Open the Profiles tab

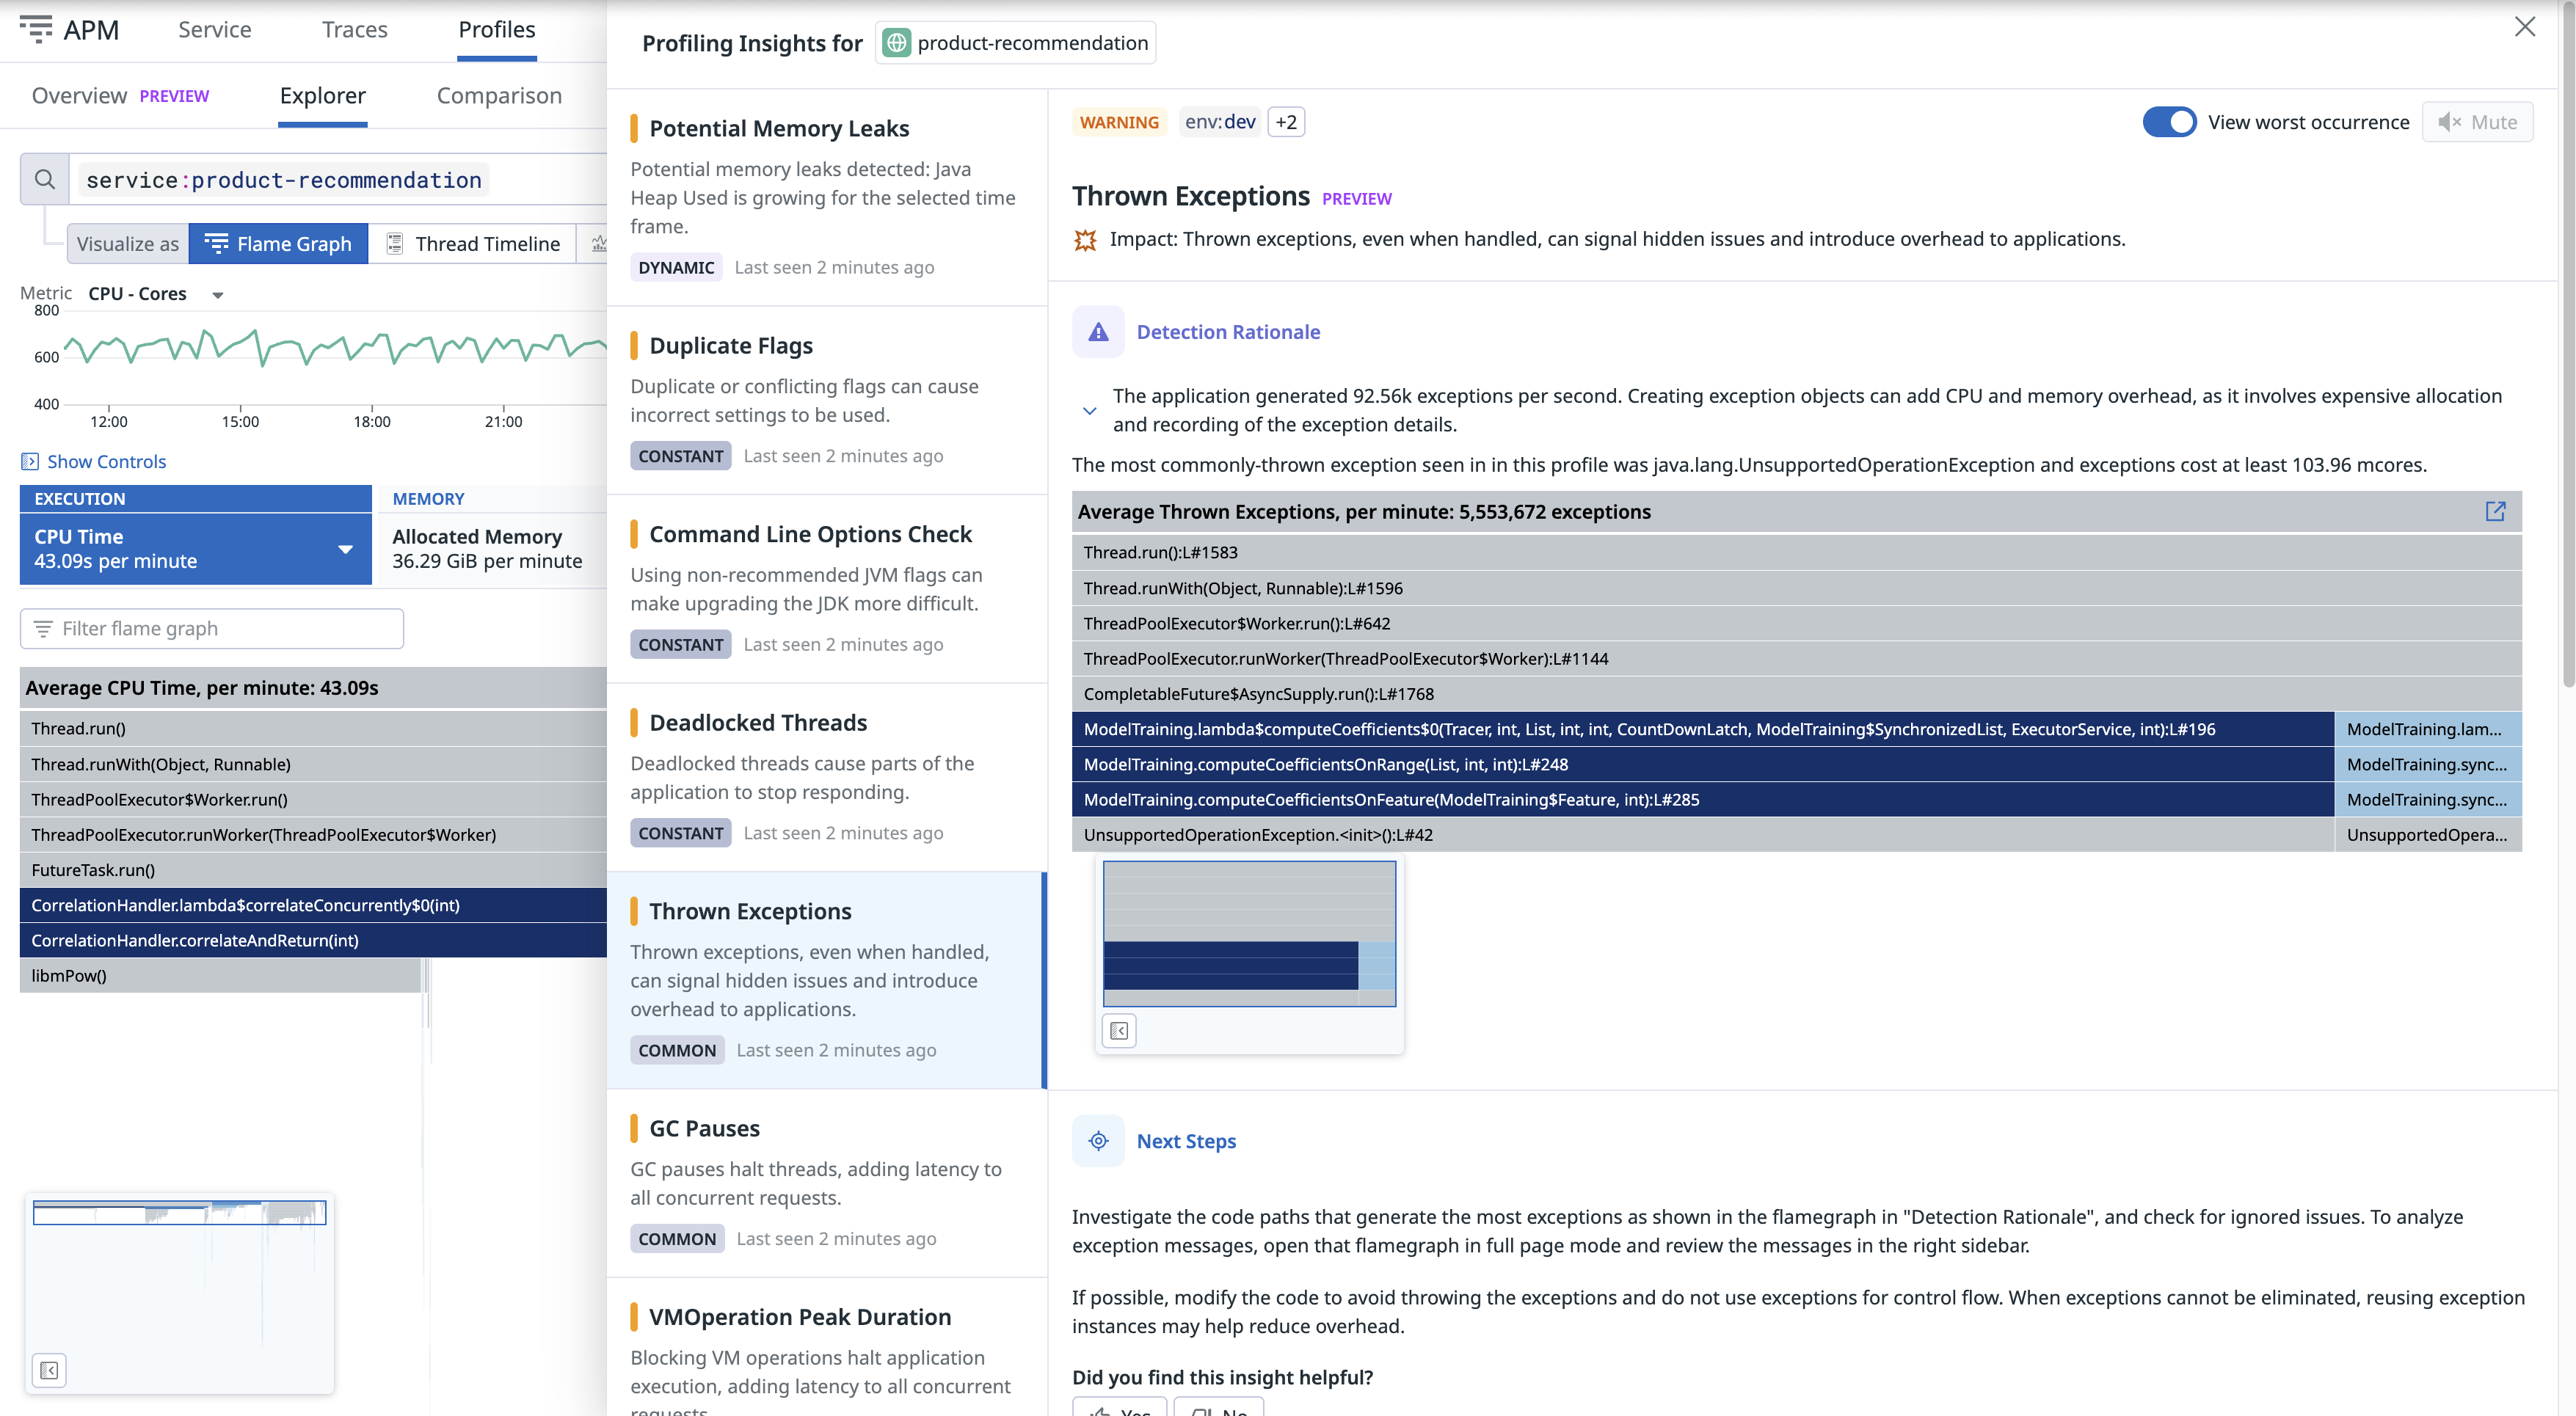tap(497, 30)
